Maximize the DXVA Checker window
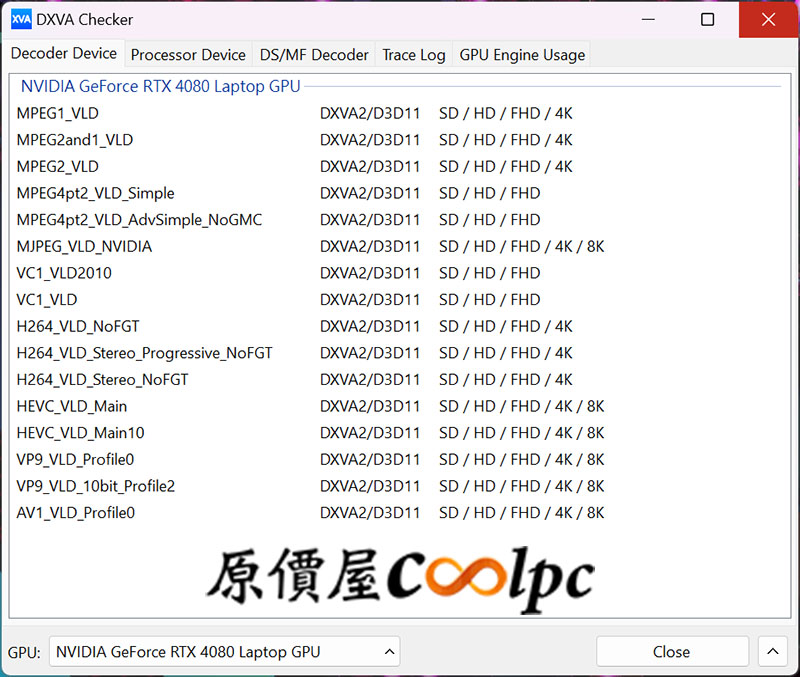Screen dimensions: 800x677 tap(707, 19)
